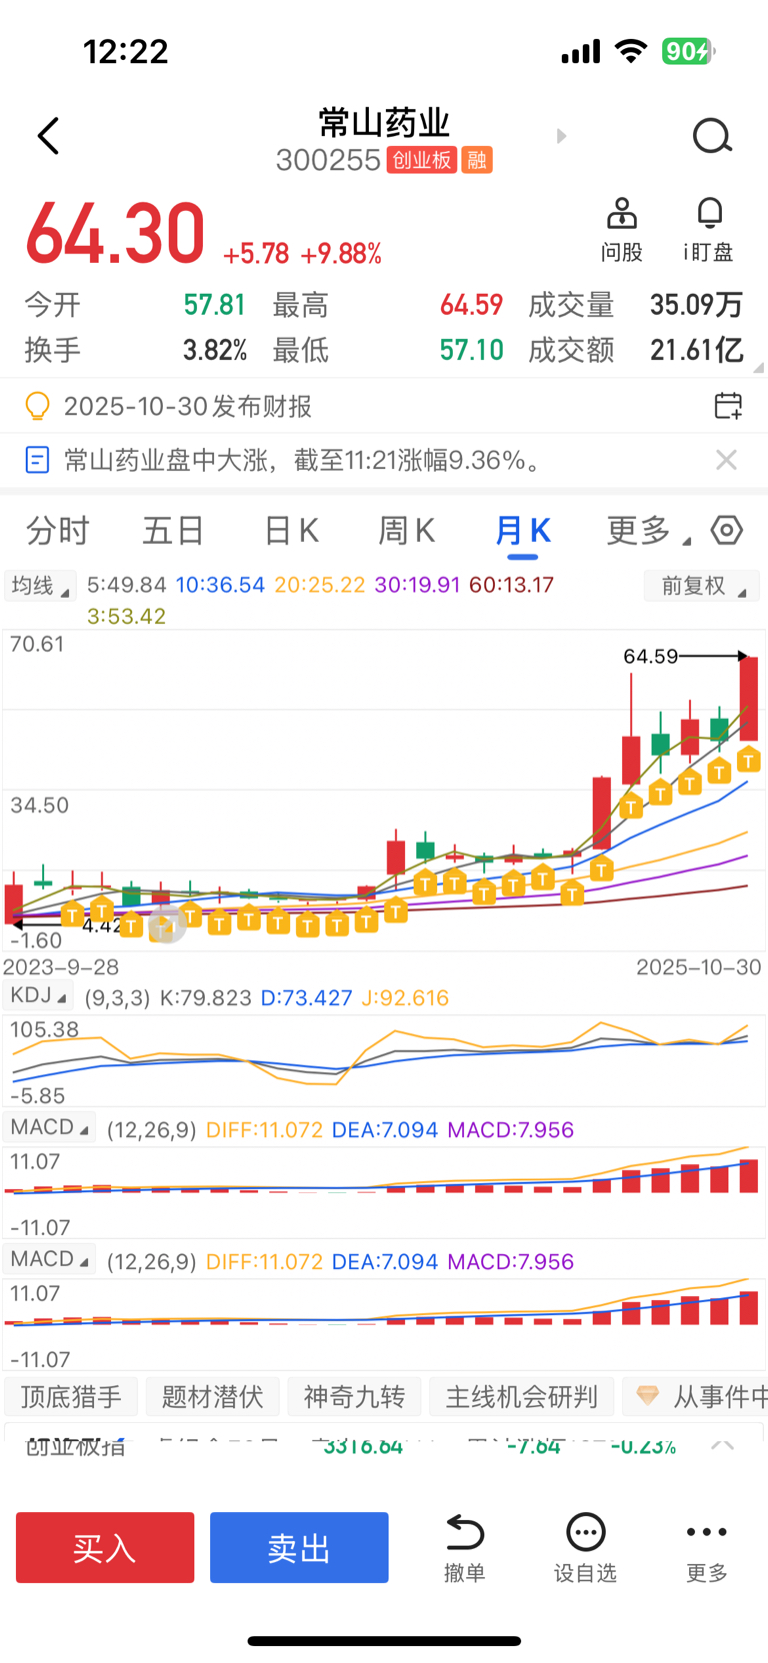Tap the back arrow icon
Image resolution: width=768 pixels, height=1663 pixels.
[48, 136]
